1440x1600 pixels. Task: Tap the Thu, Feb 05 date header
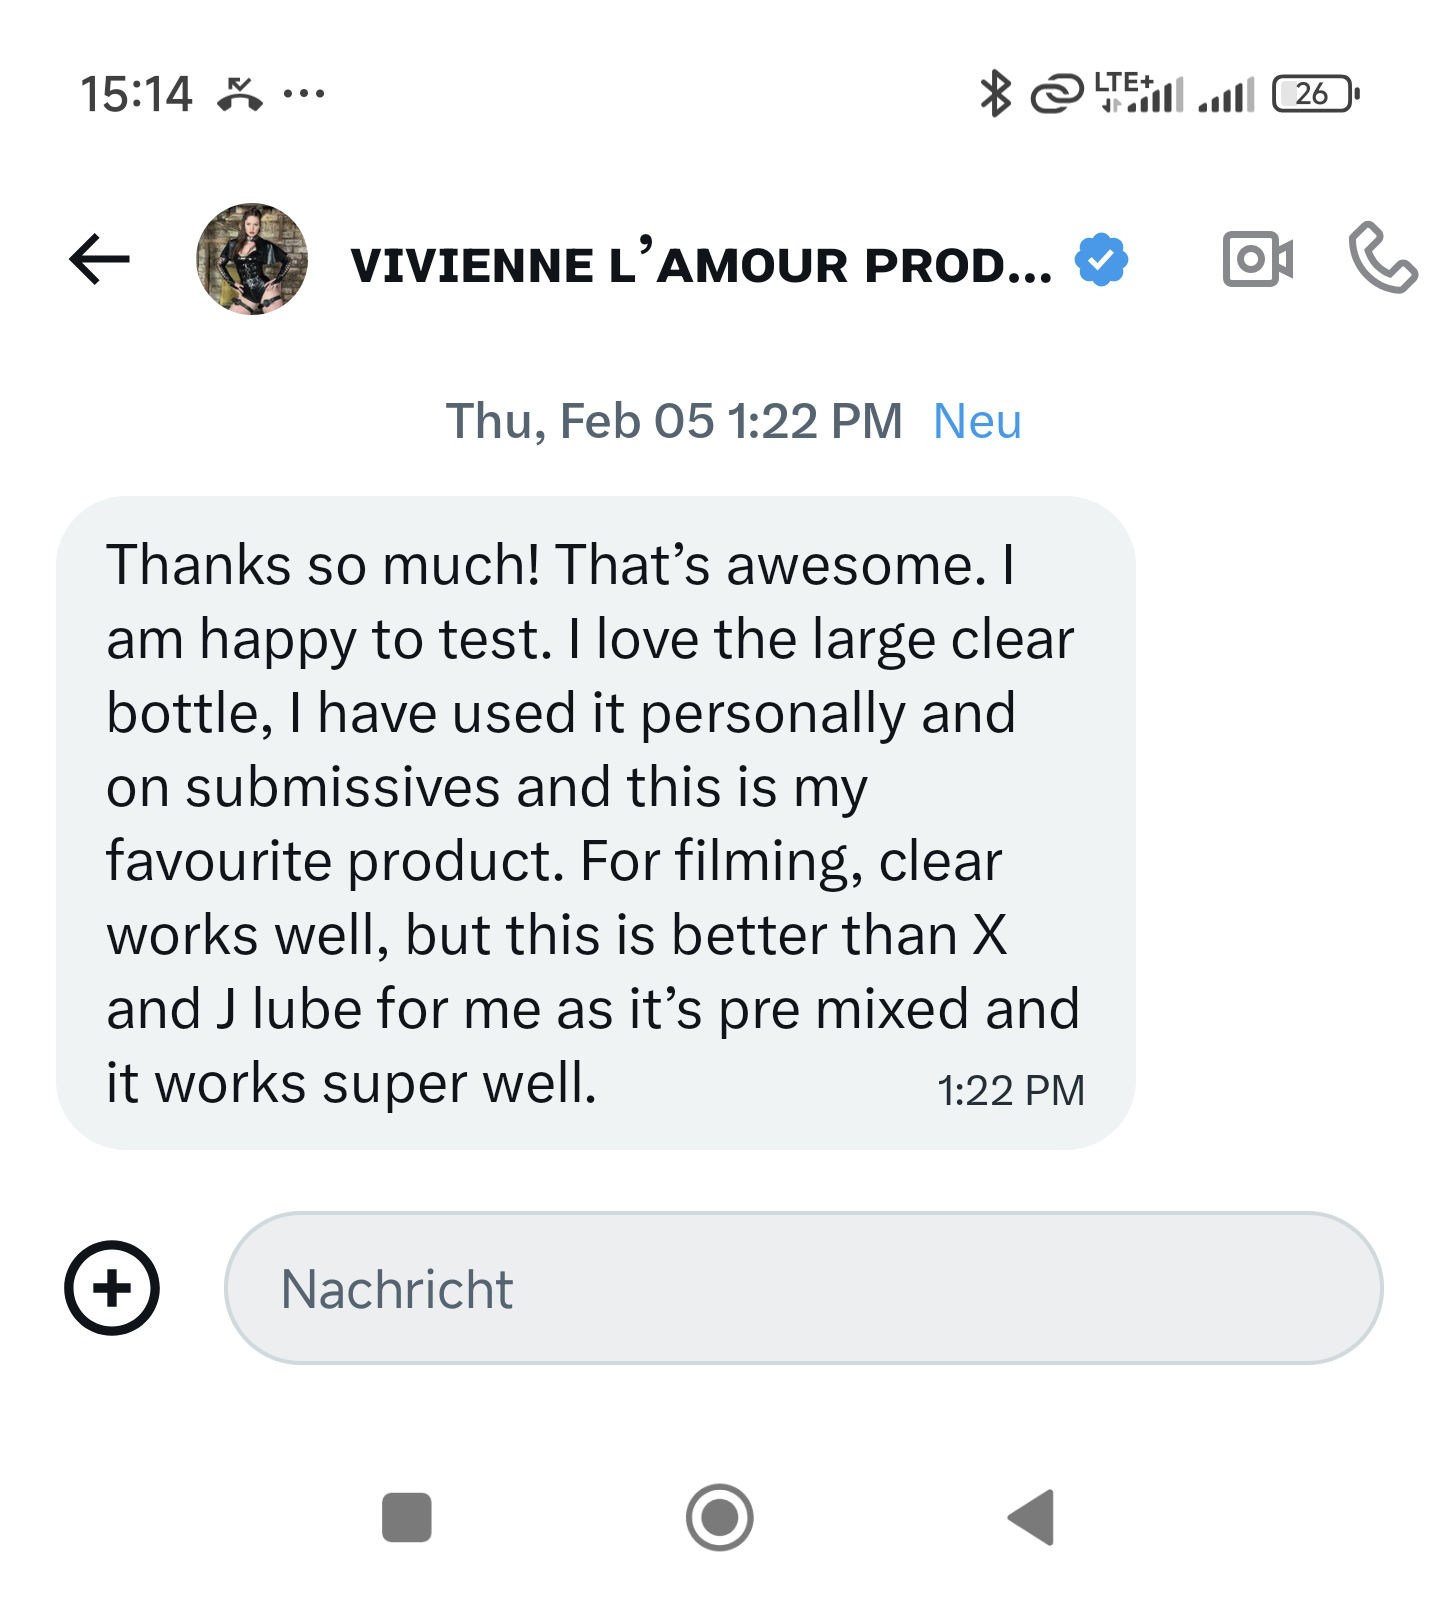click(673, 421)
